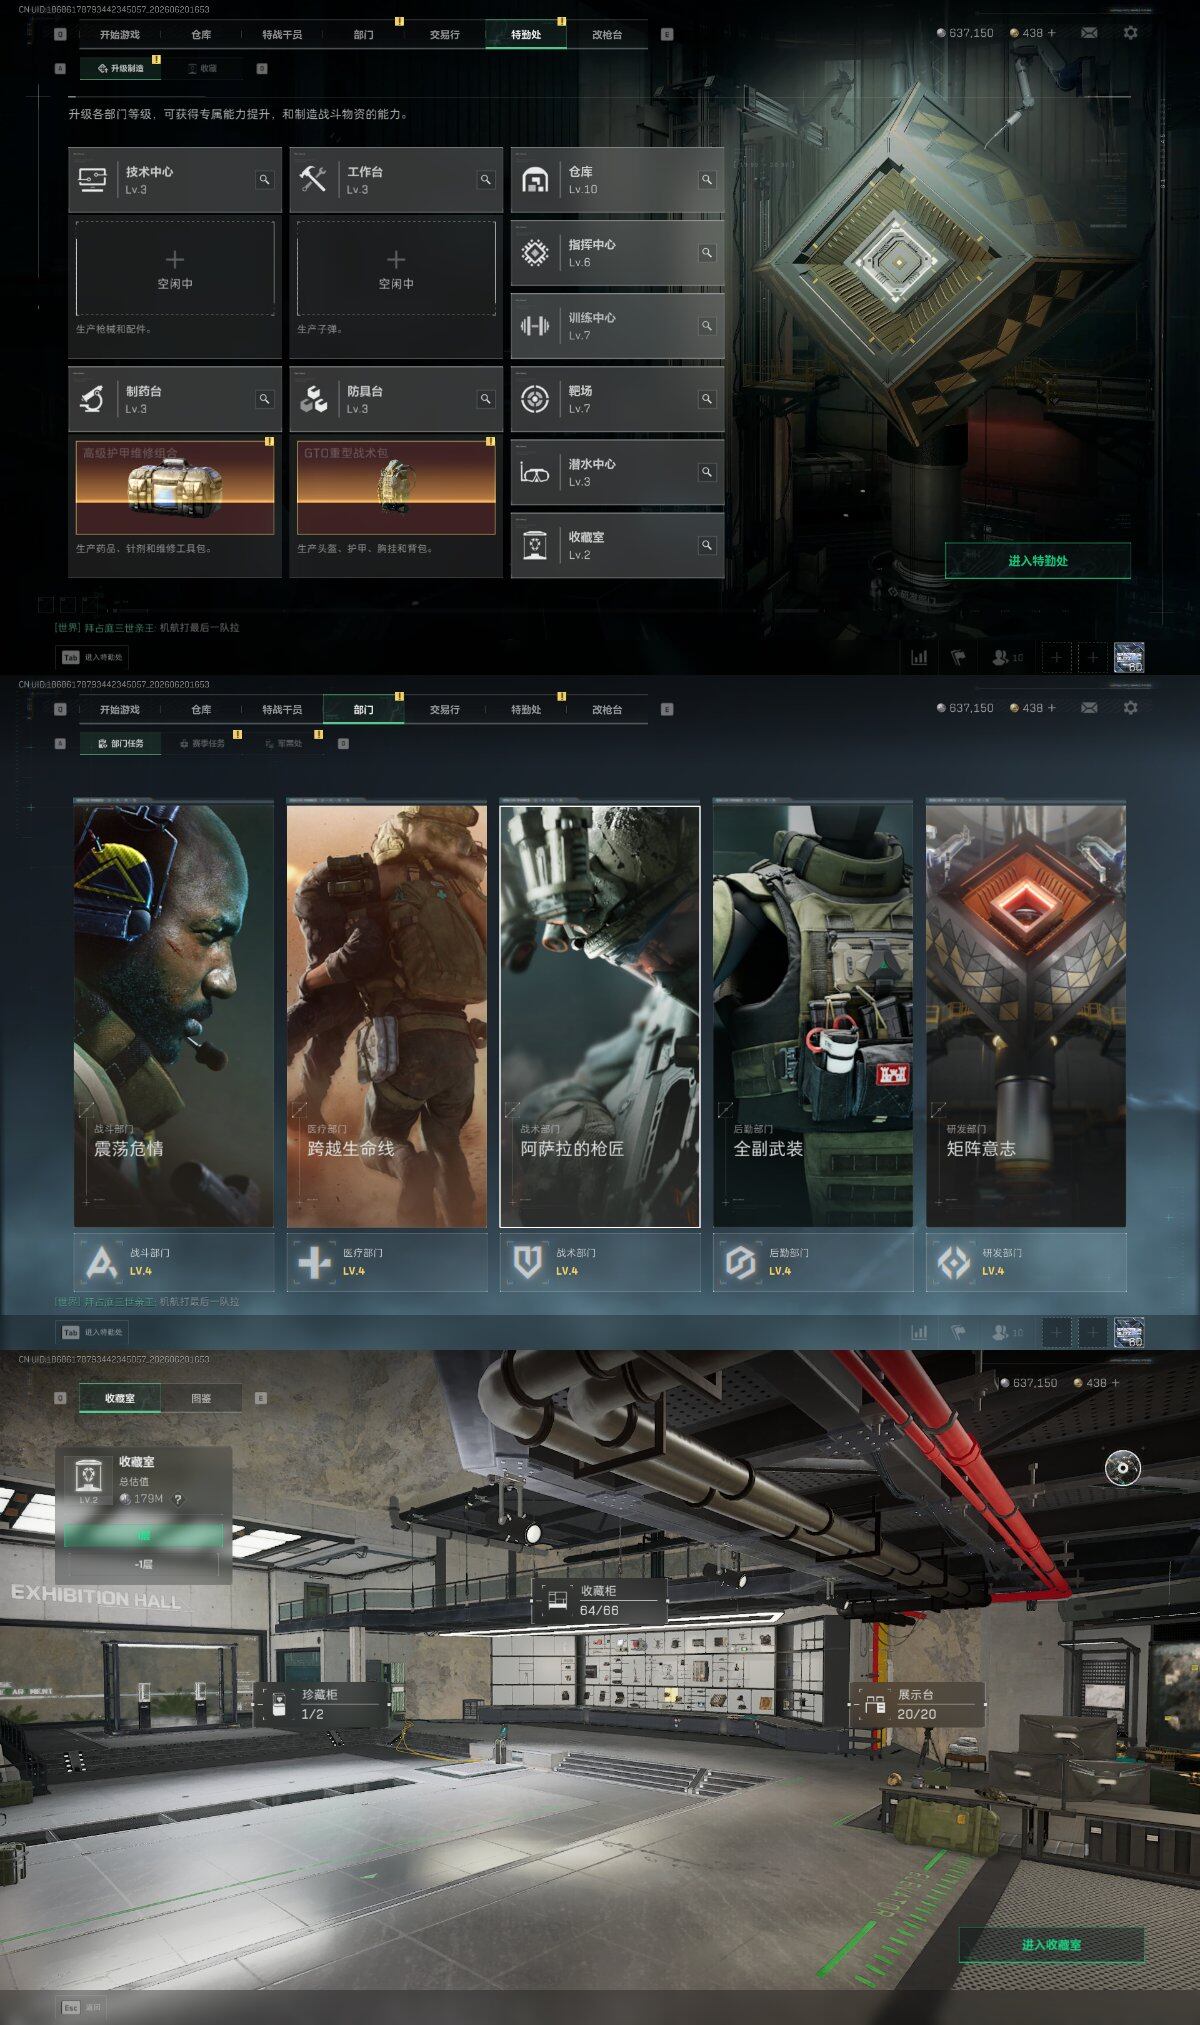
Task: Click the 空闲中 slot under 工作台
Action: (396, 268)
